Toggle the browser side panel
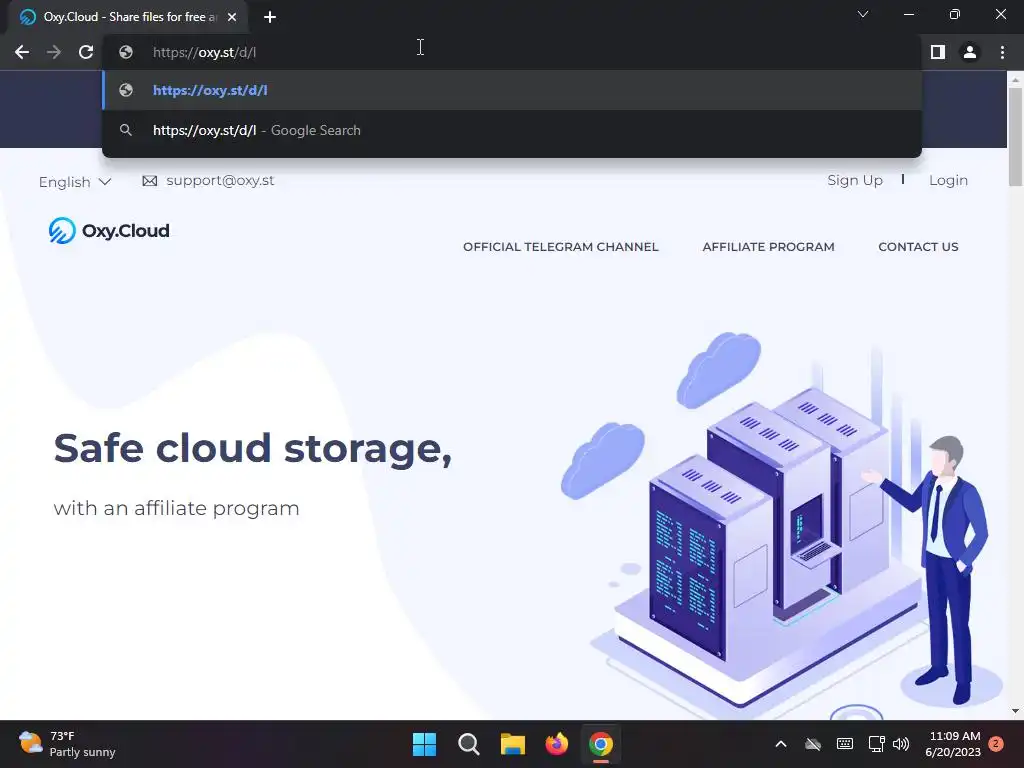Screen dimensions: 1024x768 938,52
